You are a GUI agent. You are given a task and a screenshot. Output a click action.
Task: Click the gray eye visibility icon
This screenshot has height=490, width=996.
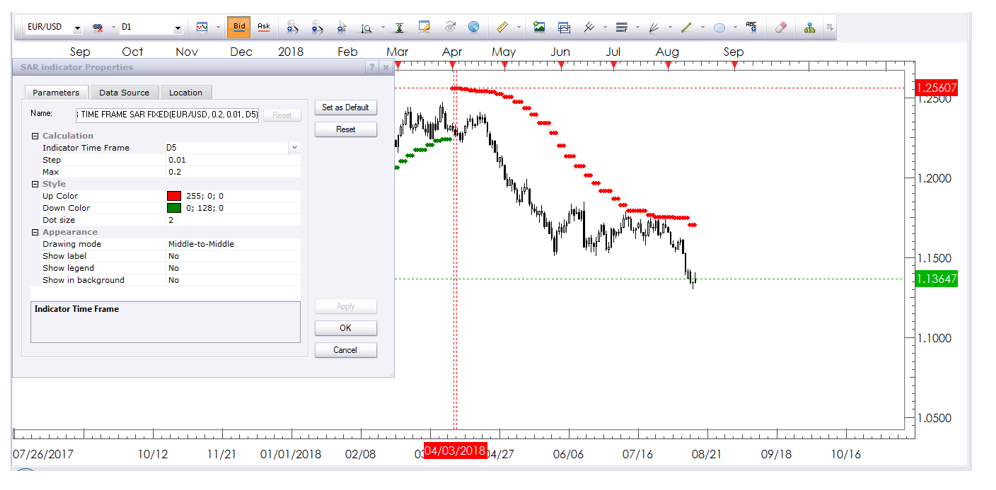coord(450,27)
